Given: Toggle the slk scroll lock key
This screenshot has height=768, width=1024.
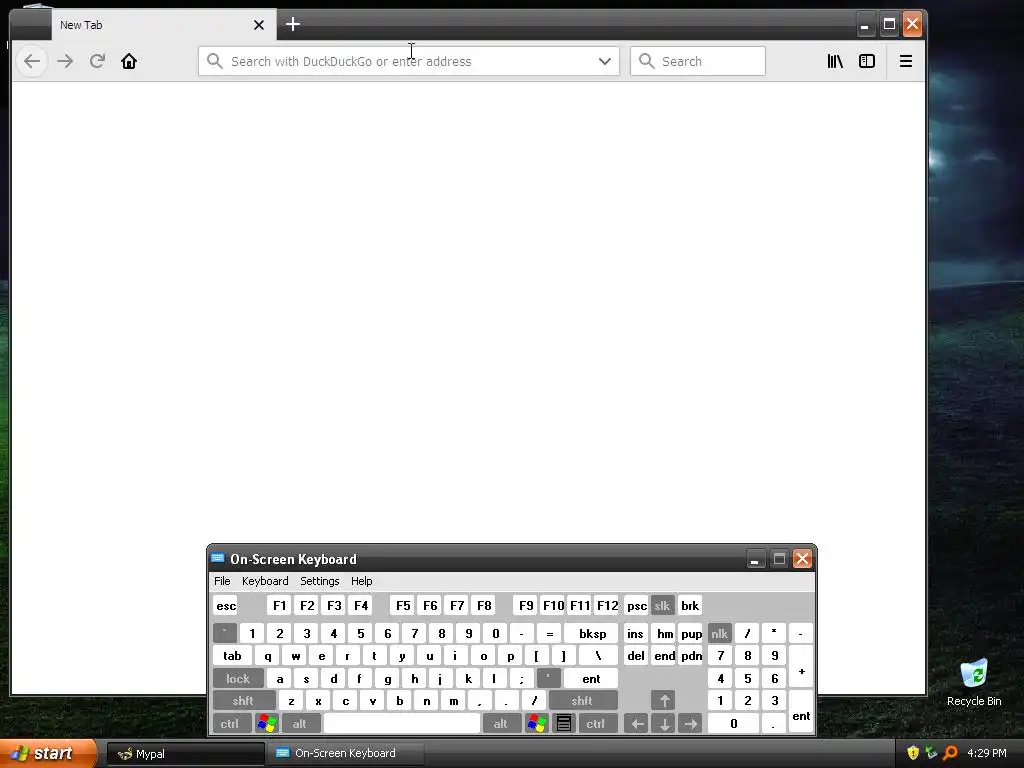Looking at the screenshot, I should coord(662,605).
